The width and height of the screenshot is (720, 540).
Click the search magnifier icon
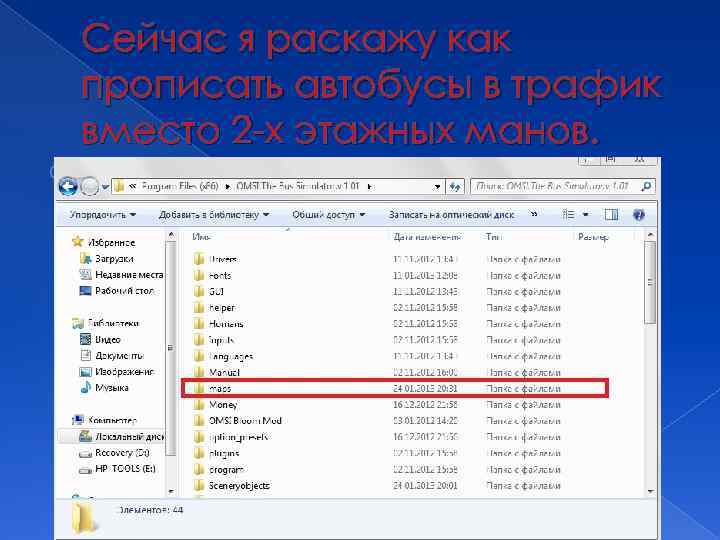647,186
